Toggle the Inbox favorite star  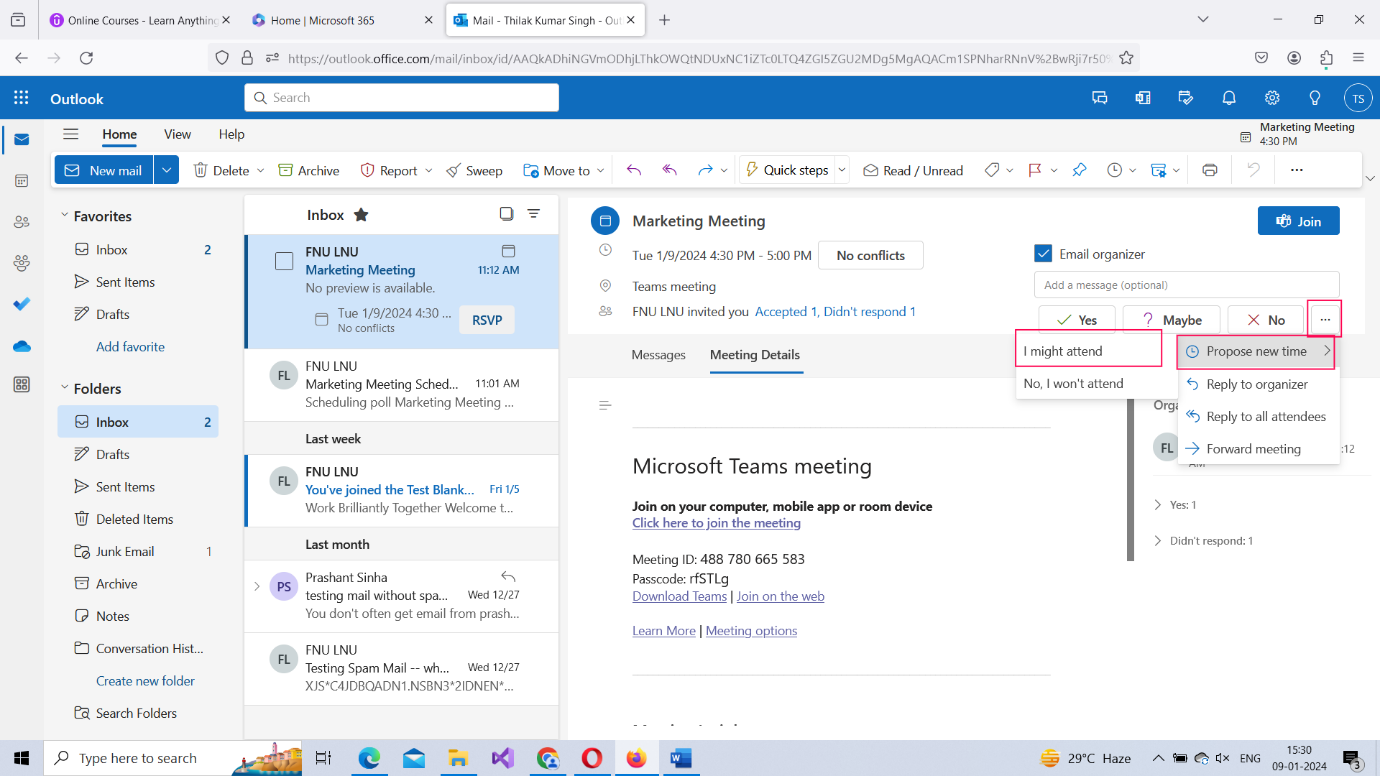361,215
